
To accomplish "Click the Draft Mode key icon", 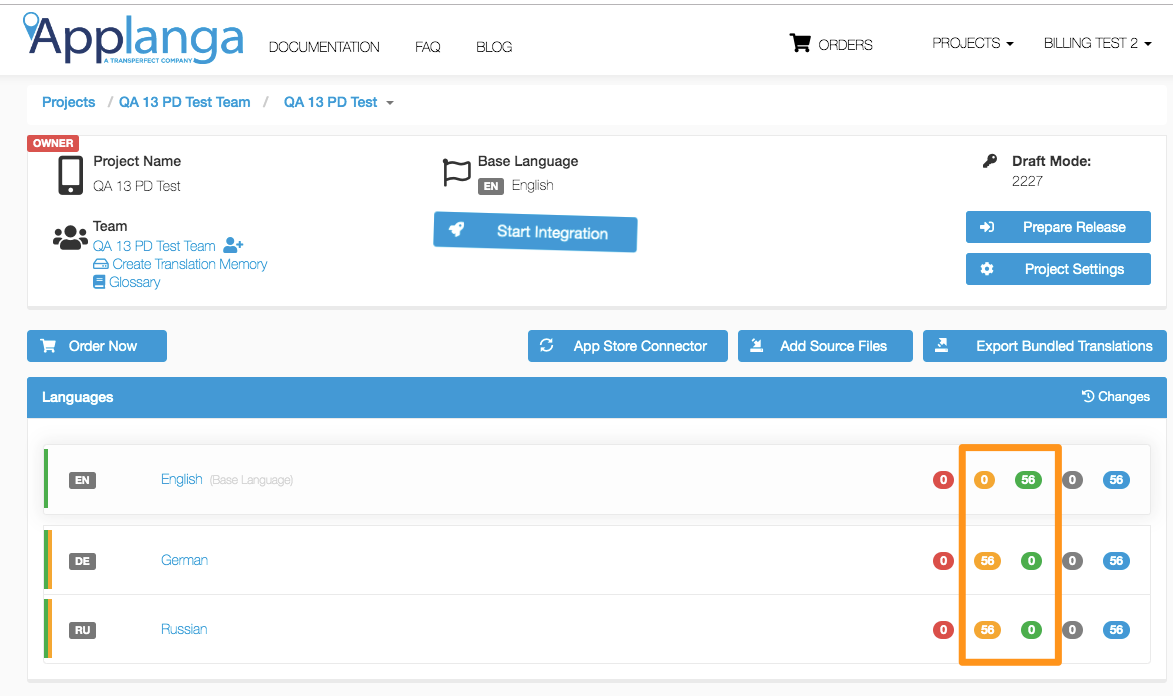I will coord(990,161).
